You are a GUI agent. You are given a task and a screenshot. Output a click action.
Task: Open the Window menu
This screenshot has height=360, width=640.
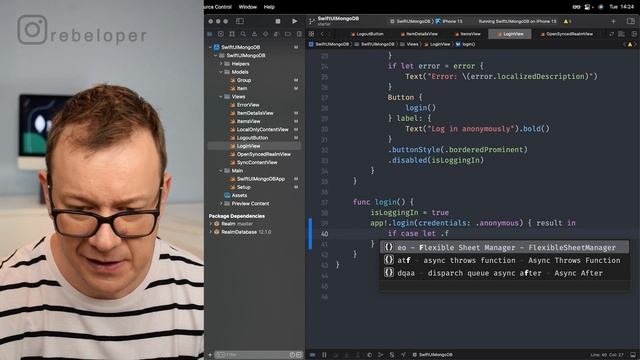[x=248, y=7]
